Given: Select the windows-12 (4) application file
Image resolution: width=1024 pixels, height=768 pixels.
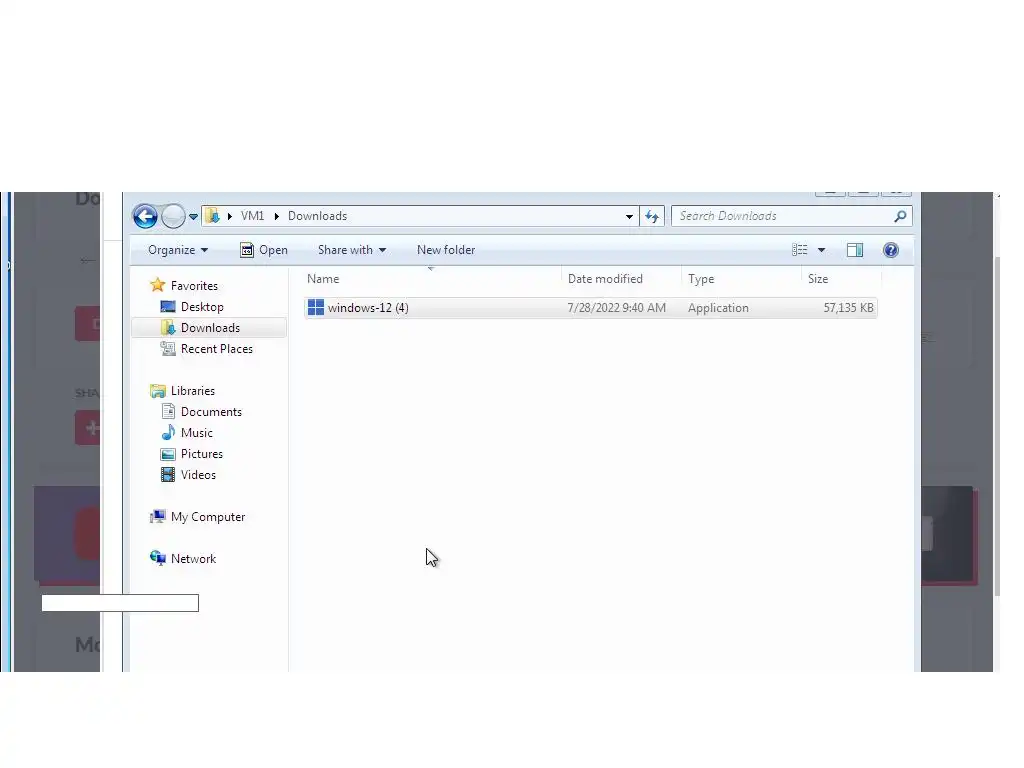Looking at the screenshot, I should (590, 308).
